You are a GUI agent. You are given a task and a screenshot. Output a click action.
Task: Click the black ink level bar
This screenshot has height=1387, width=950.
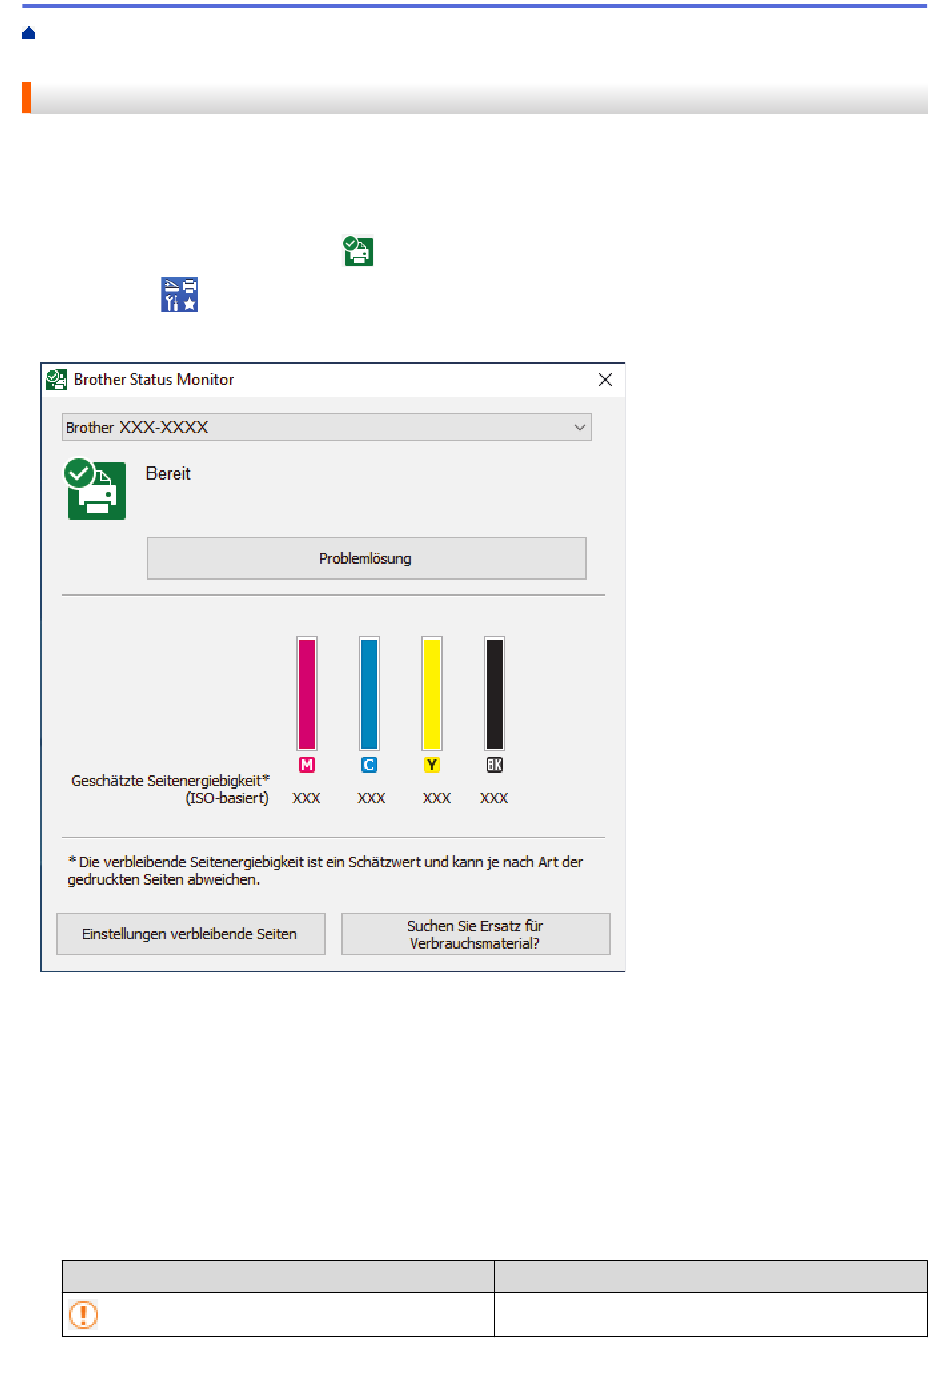494,693
